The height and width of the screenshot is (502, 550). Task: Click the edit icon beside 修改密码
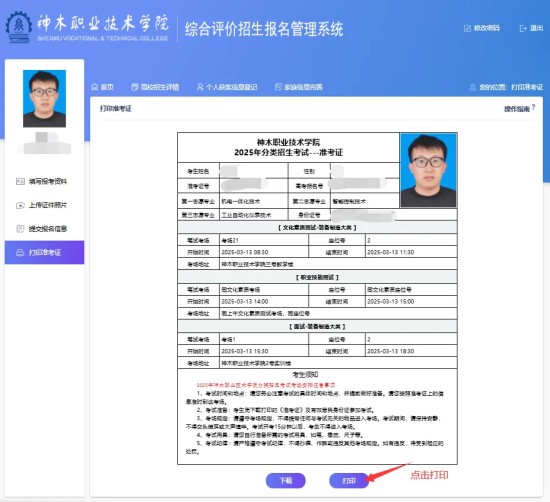coord(467,28)
